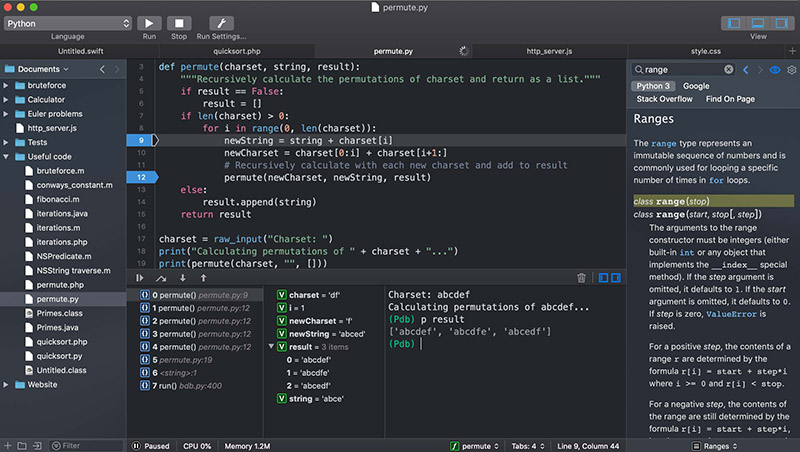Clear console with trash icon

[x=581, y=278]
